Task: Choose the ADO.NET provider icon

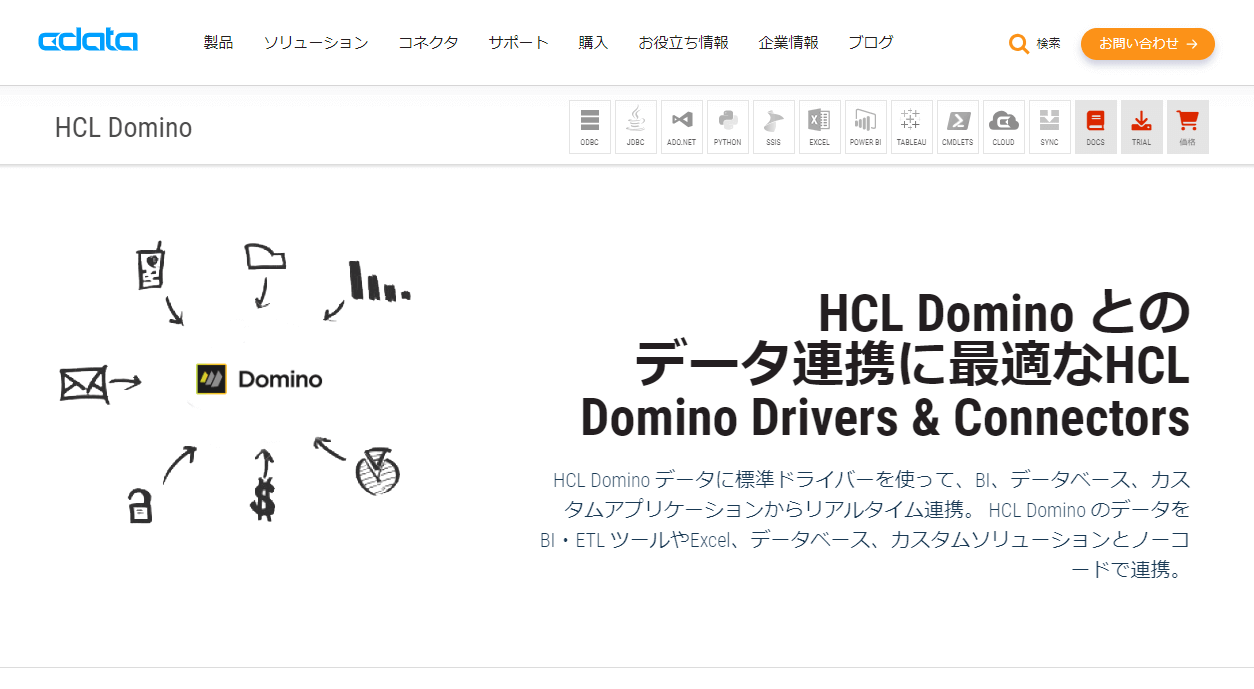Action: (682, 127)
